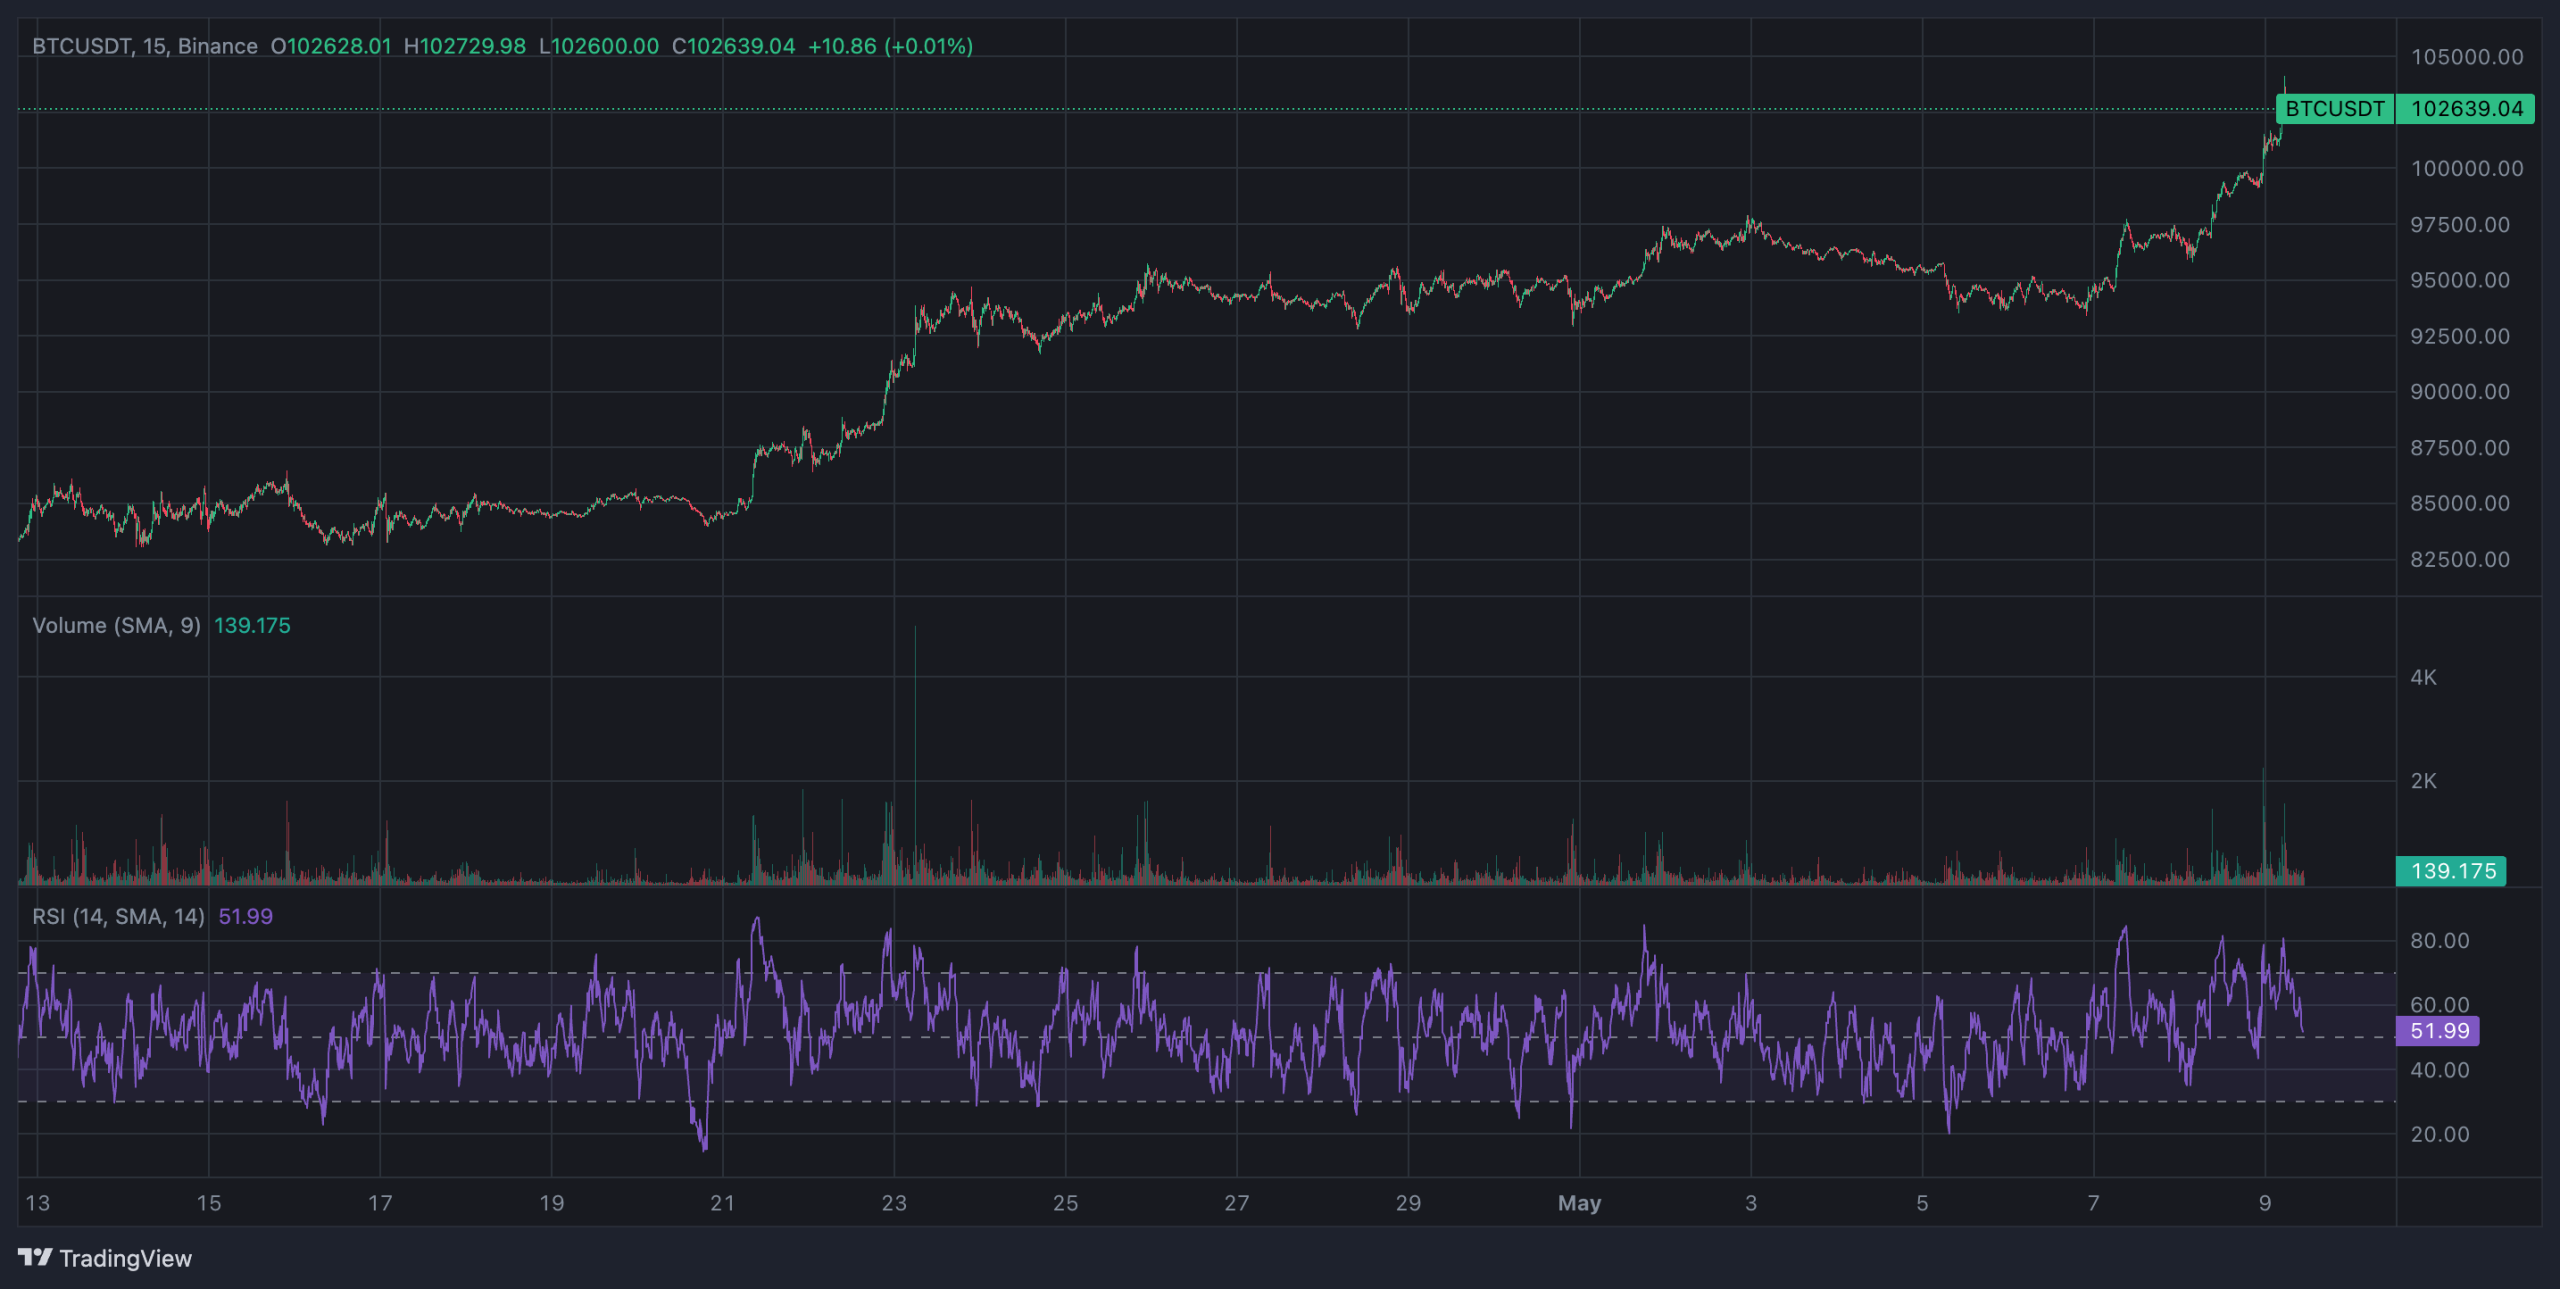Select the 139.175 volume value badge
This screenshot has height=1289, width=2560.
(2451, 871)
